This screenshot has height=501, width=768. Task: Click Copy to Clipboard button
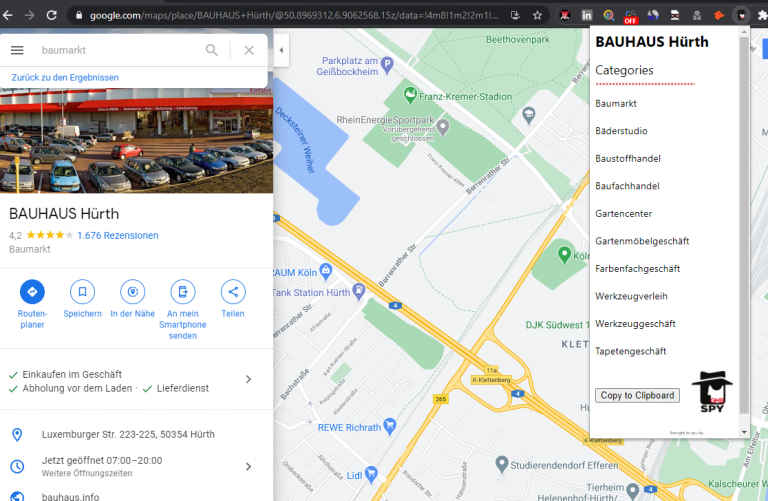[x=637, y=395]
